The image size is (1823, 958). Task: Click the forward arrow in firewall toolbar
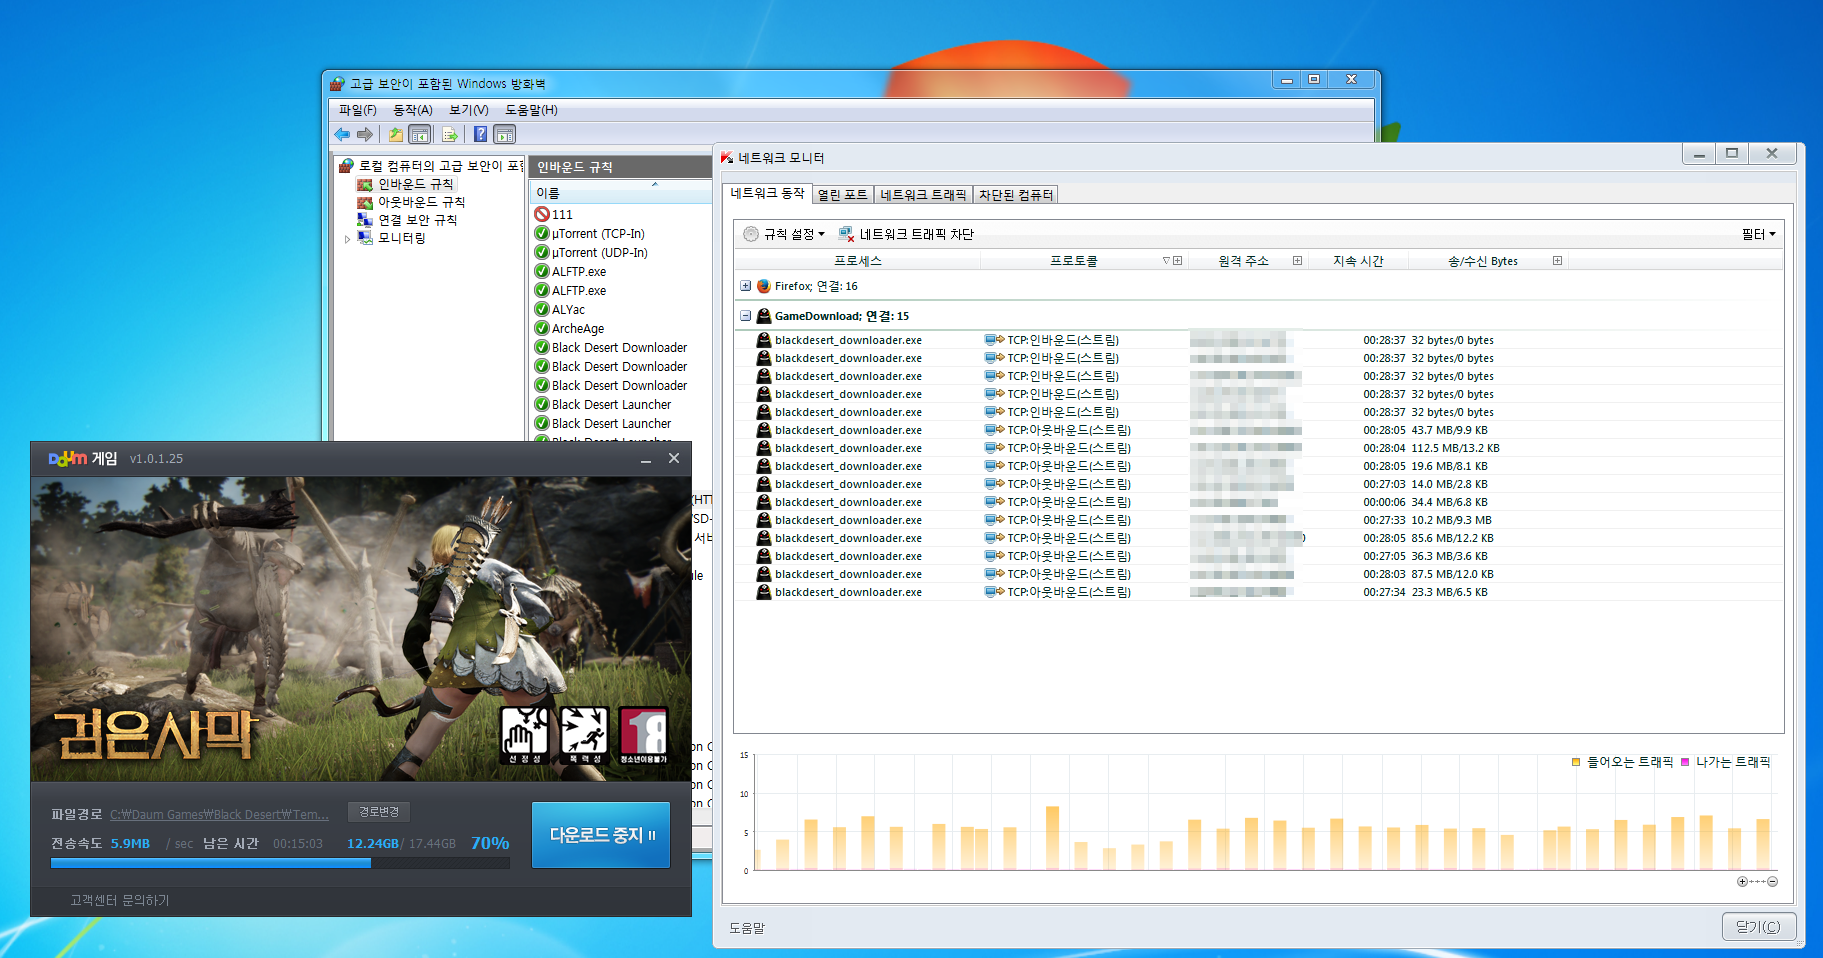coord(365,134)
